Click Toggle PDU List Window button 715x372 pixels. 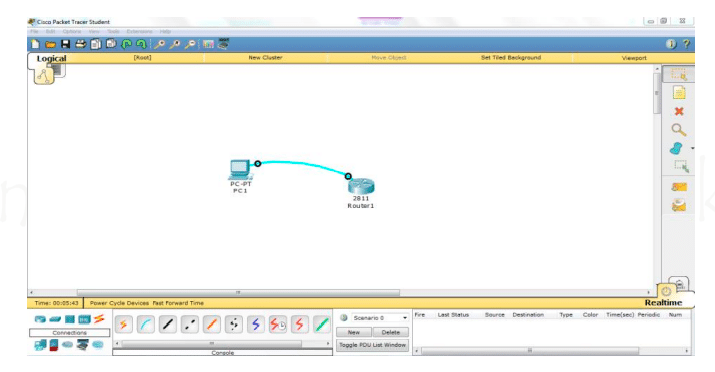click(372, 345)
